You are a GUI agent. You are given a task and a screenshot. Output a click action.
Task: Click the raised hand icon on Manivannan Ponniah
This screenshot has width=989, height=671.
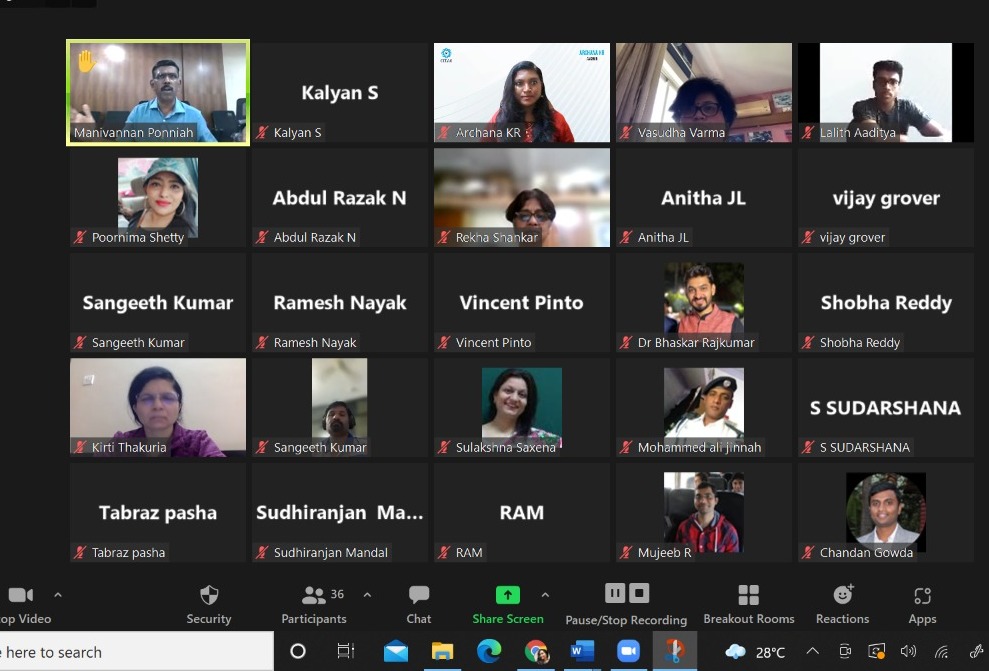coord(86,61)
